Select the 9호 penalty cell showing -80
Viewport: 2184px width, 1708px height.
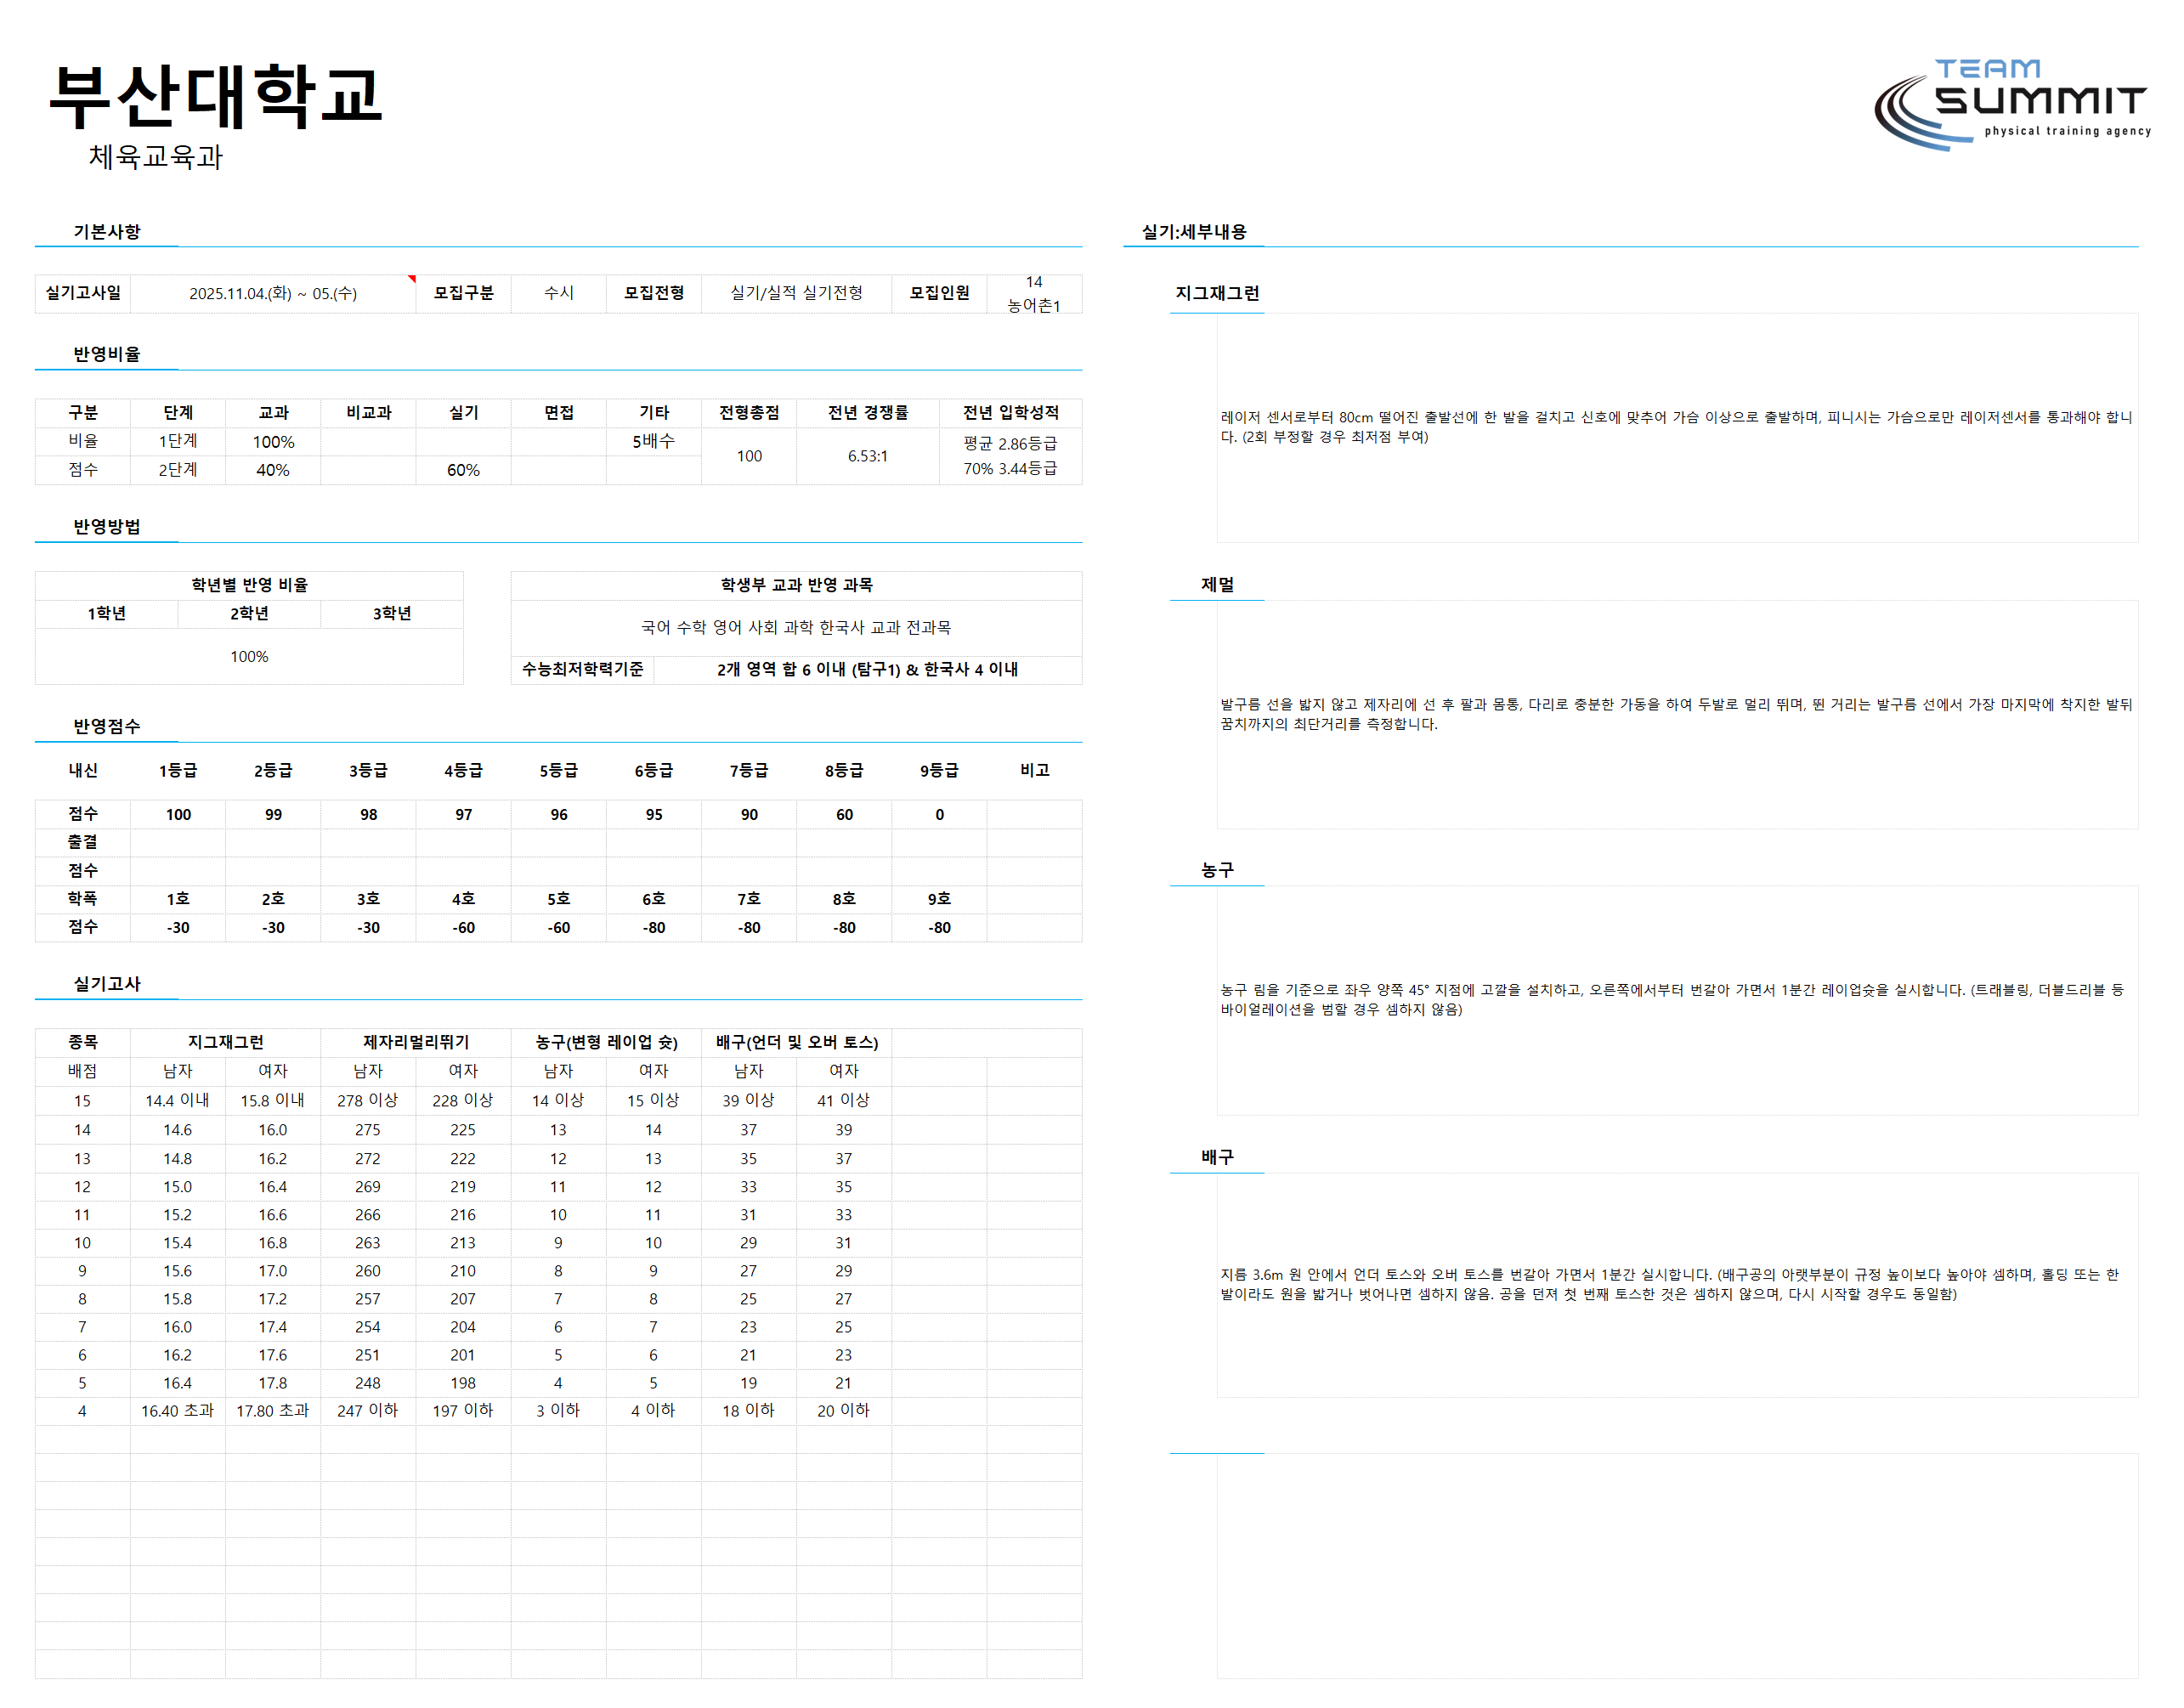pyautogui.click(x=939, y=927)
